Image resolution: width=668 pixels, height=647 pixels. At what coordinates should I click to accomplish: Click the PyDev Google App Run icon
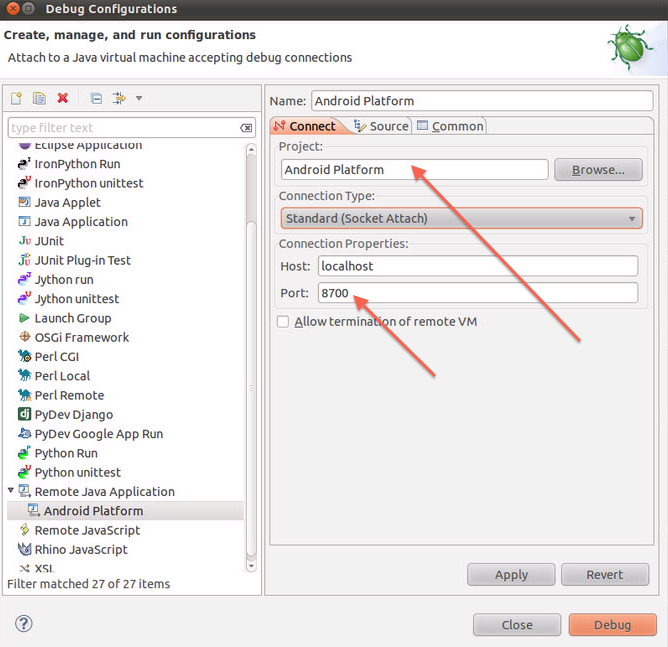point(25,433)
